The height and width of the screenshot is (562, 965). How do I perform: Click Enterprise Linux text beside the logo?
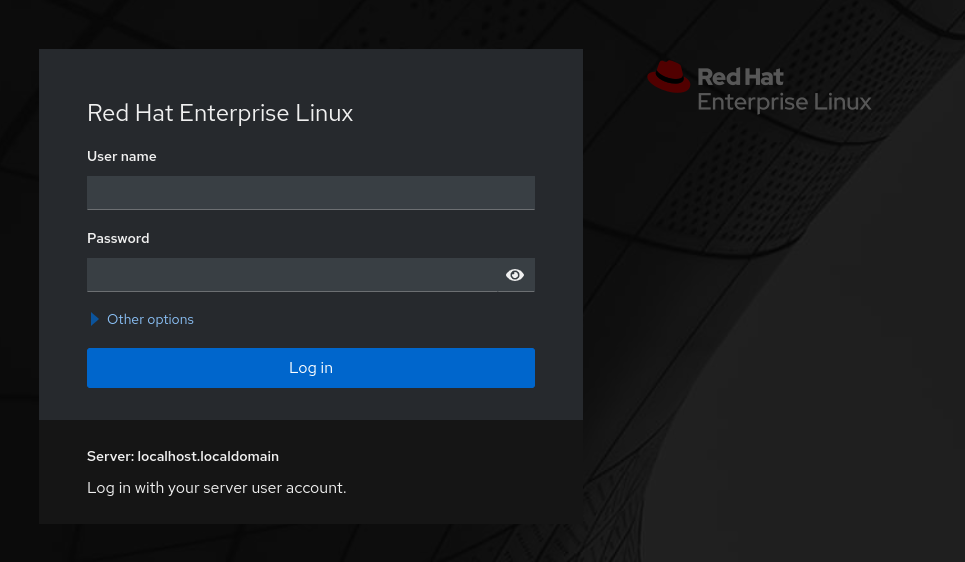784,102
